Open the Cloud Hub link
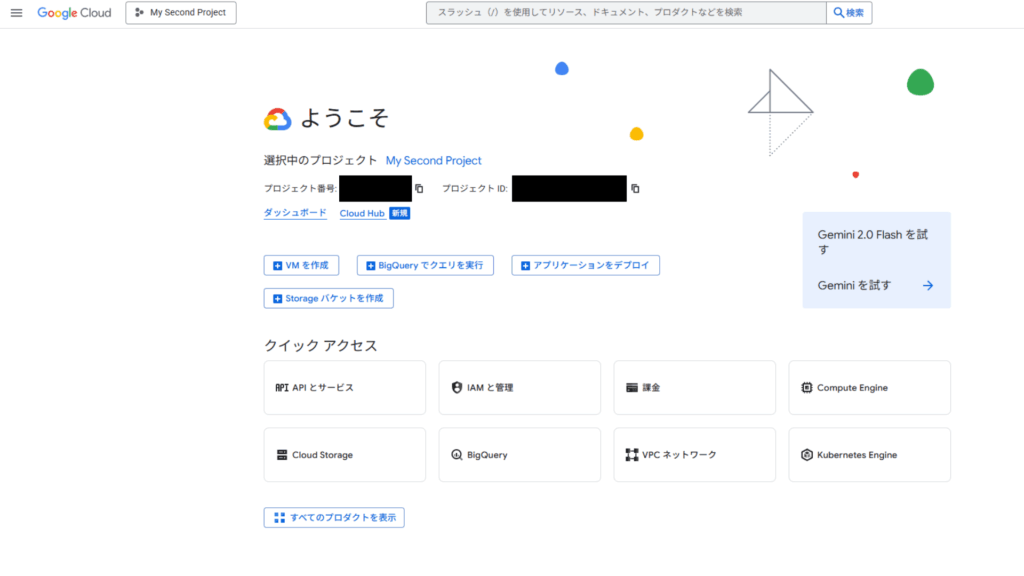This screenshot has height=576, width=1024. pyautogui.click(x=362, y=214)
